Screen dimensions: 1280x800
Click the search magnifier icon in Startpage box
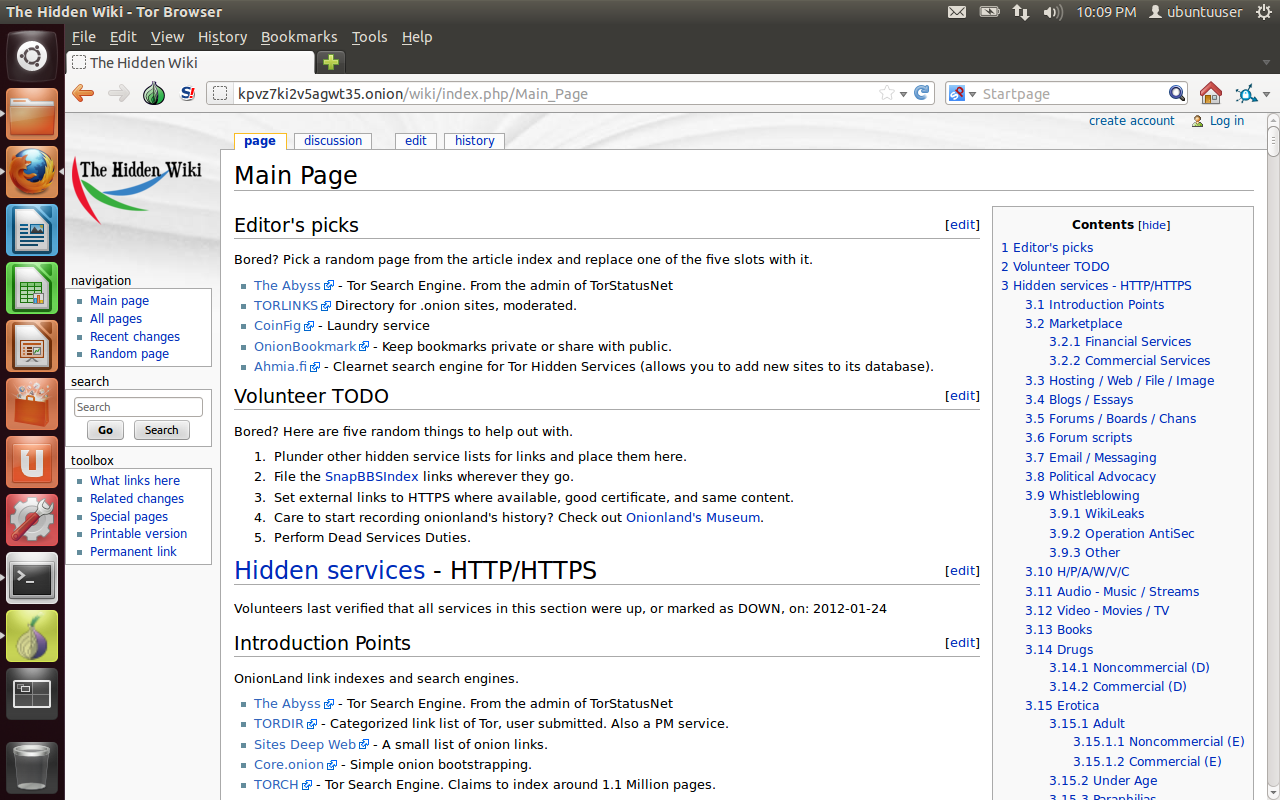pos(1177,94)
